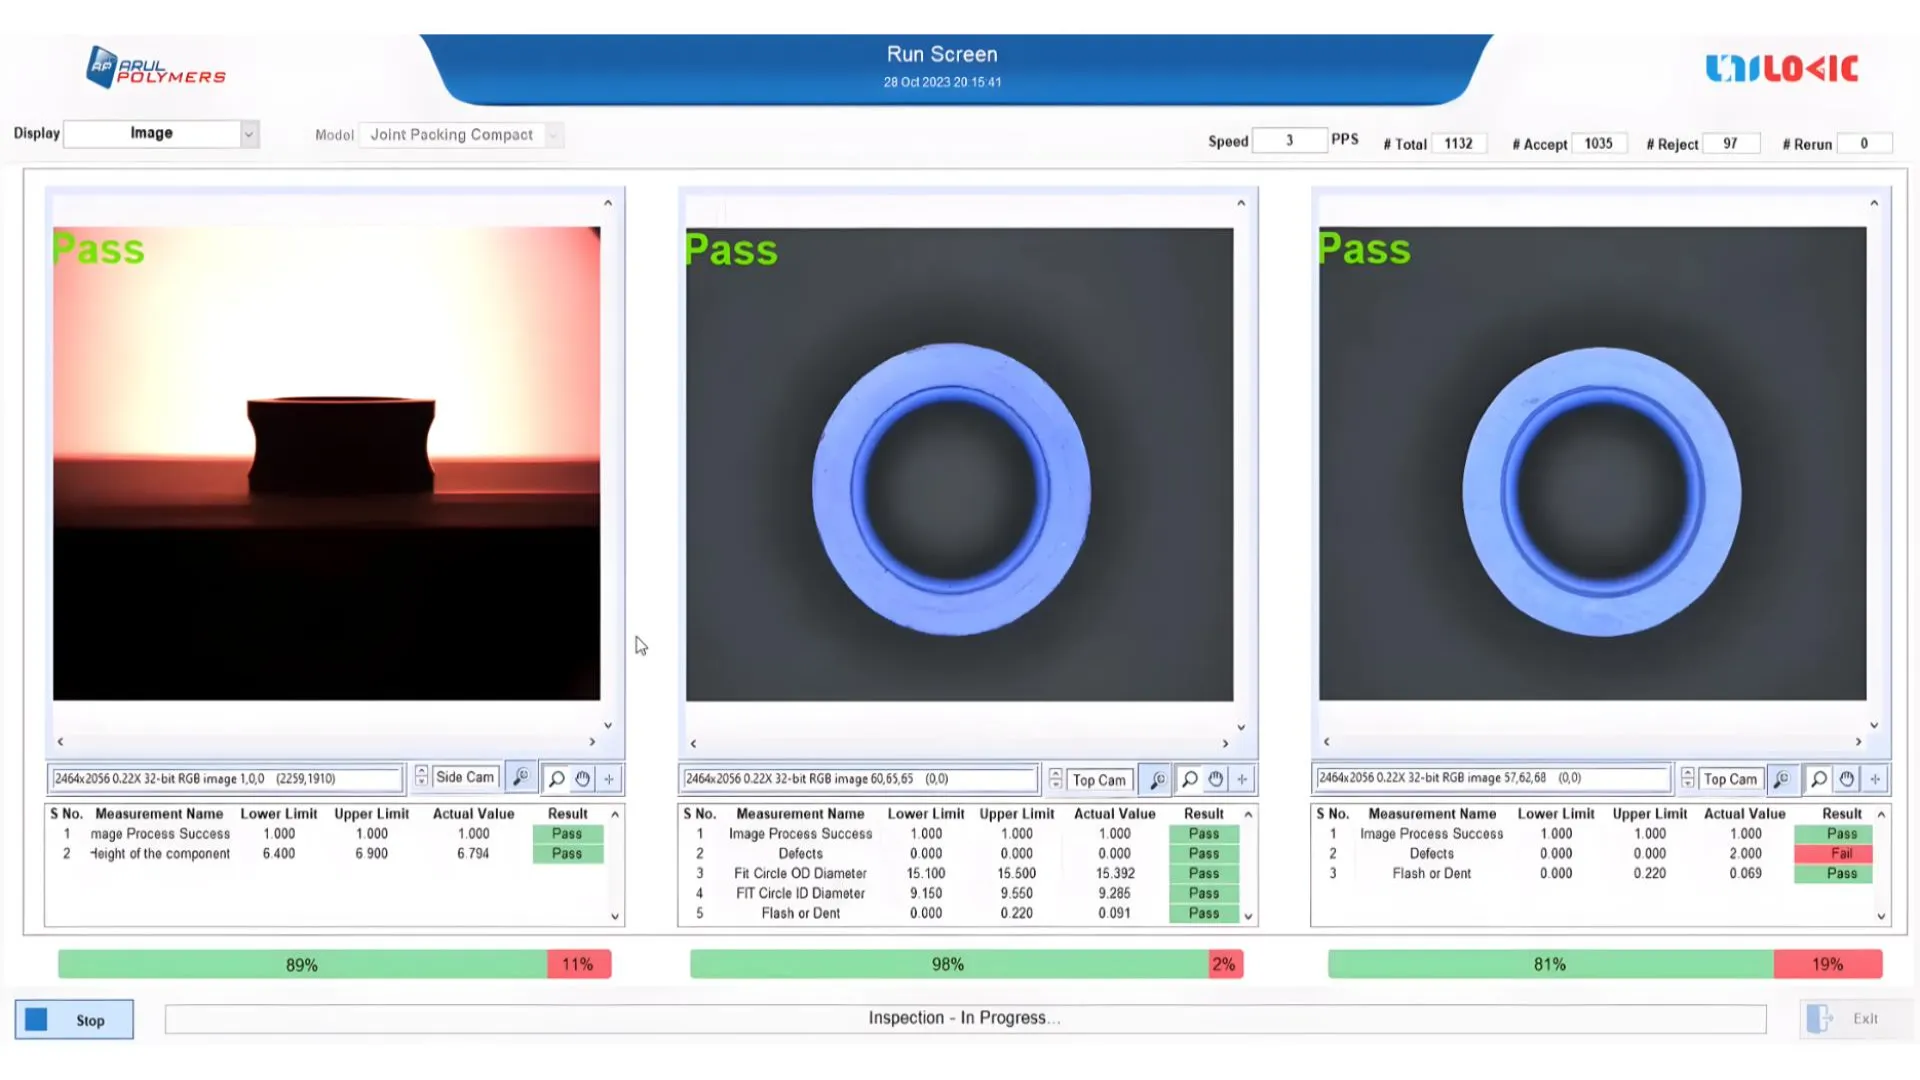Click zoom-fit icon beside right Top Cam
Viewport: 1920px width, 1080px height.
point(1782,778)
